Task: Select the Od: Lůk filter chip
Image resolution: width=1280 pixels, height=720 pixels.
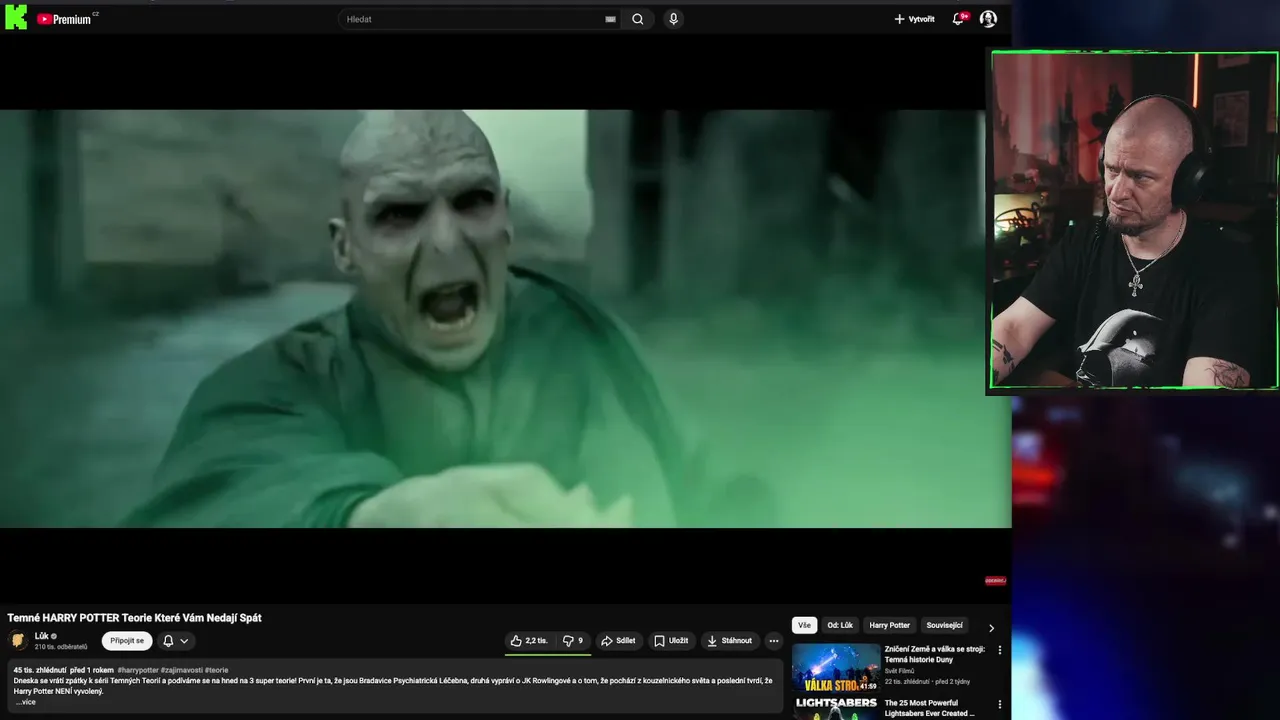Action: coord(840,625)
